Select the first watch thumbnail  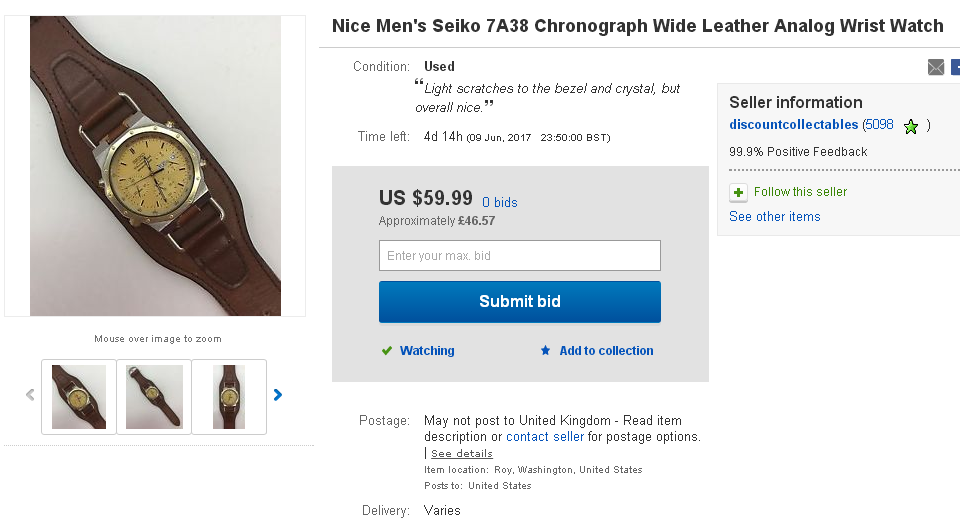click(x=79, y=397)
